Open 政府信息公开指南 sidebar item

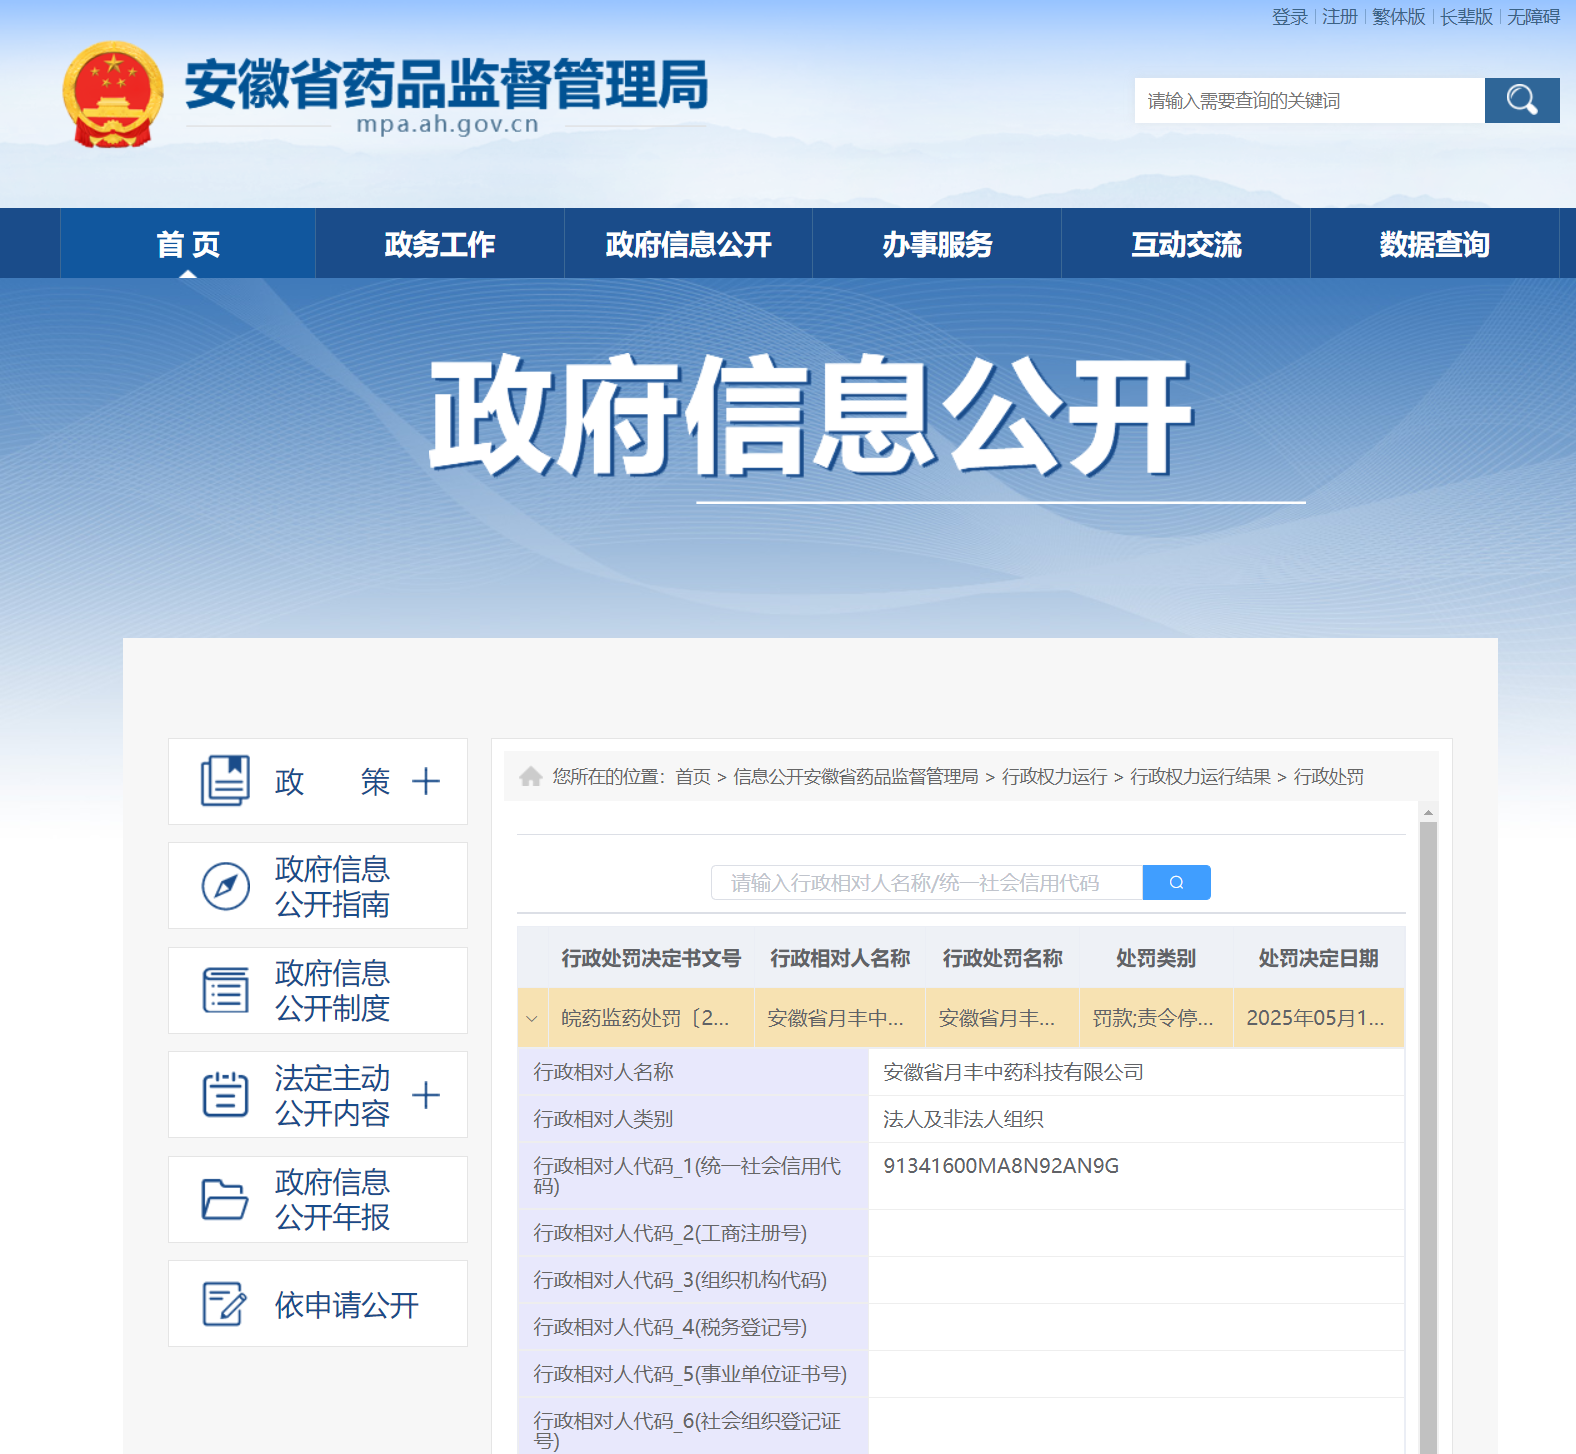point(318,886)
